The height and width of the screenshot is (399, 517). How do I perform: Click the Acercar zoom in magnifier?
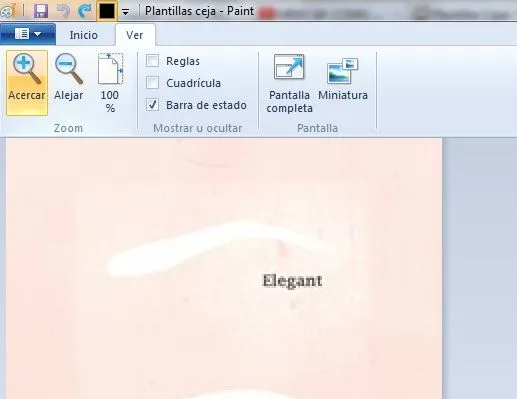point(27,83)
